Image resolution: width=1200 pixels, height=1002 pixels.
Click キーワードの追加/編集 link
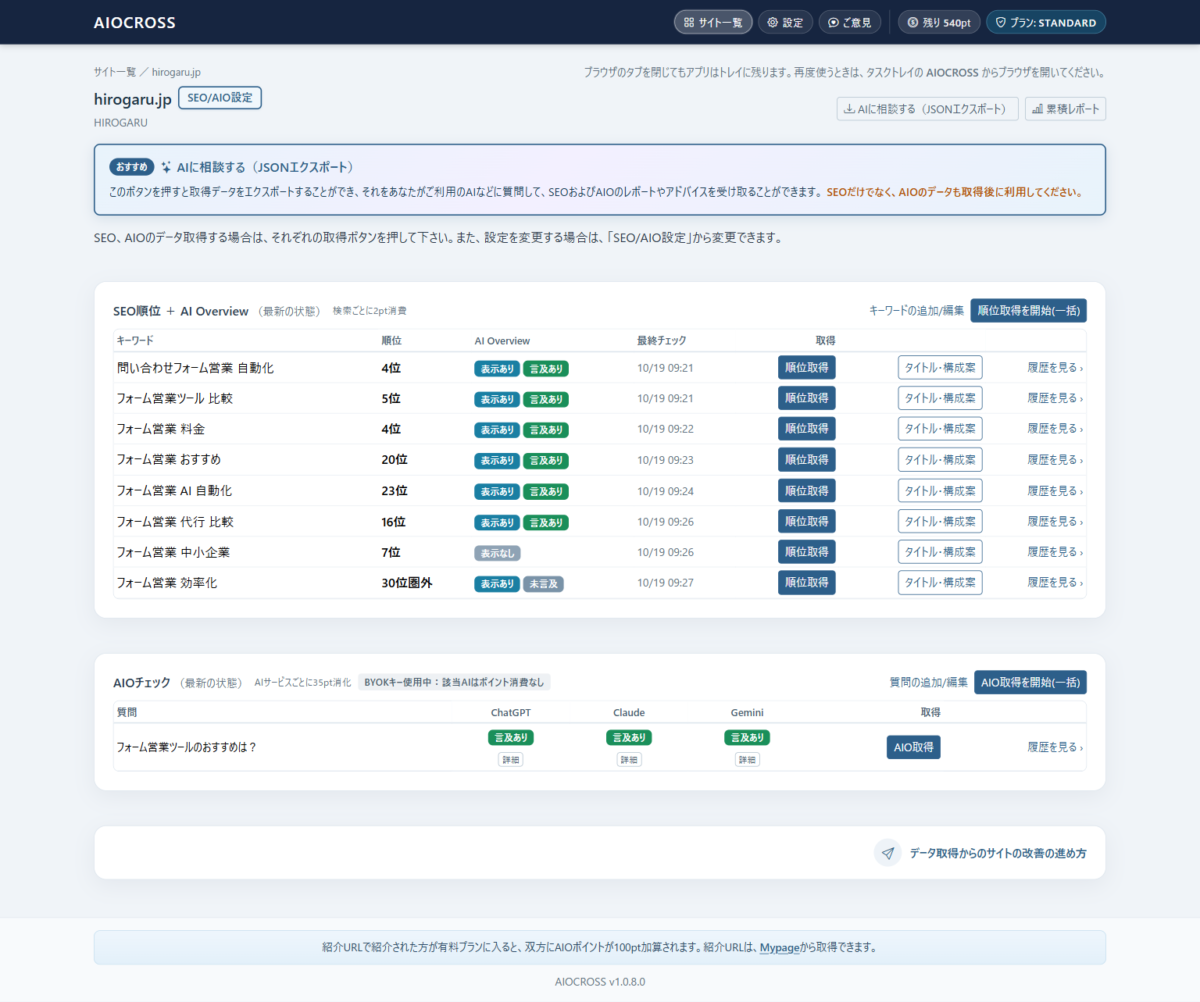917,311
